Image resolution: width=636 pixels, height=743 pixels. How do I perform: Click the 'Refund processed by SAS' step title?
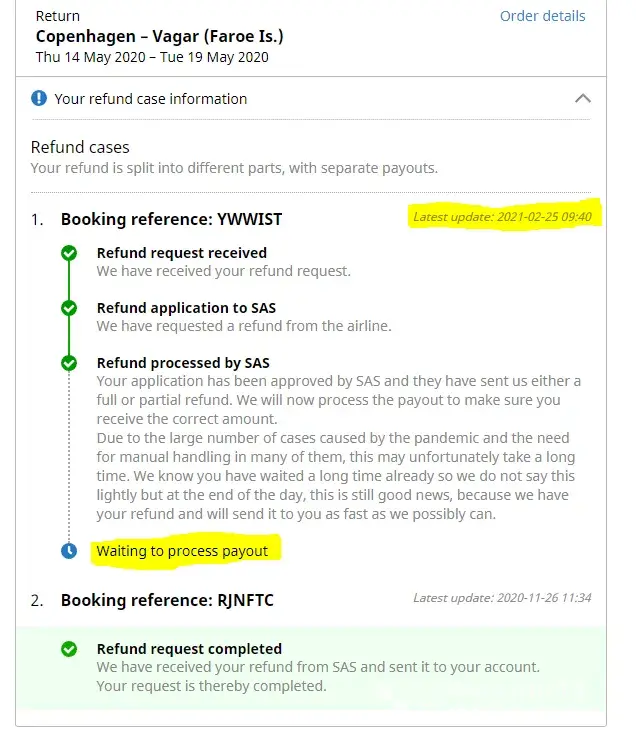pos(183,363)
